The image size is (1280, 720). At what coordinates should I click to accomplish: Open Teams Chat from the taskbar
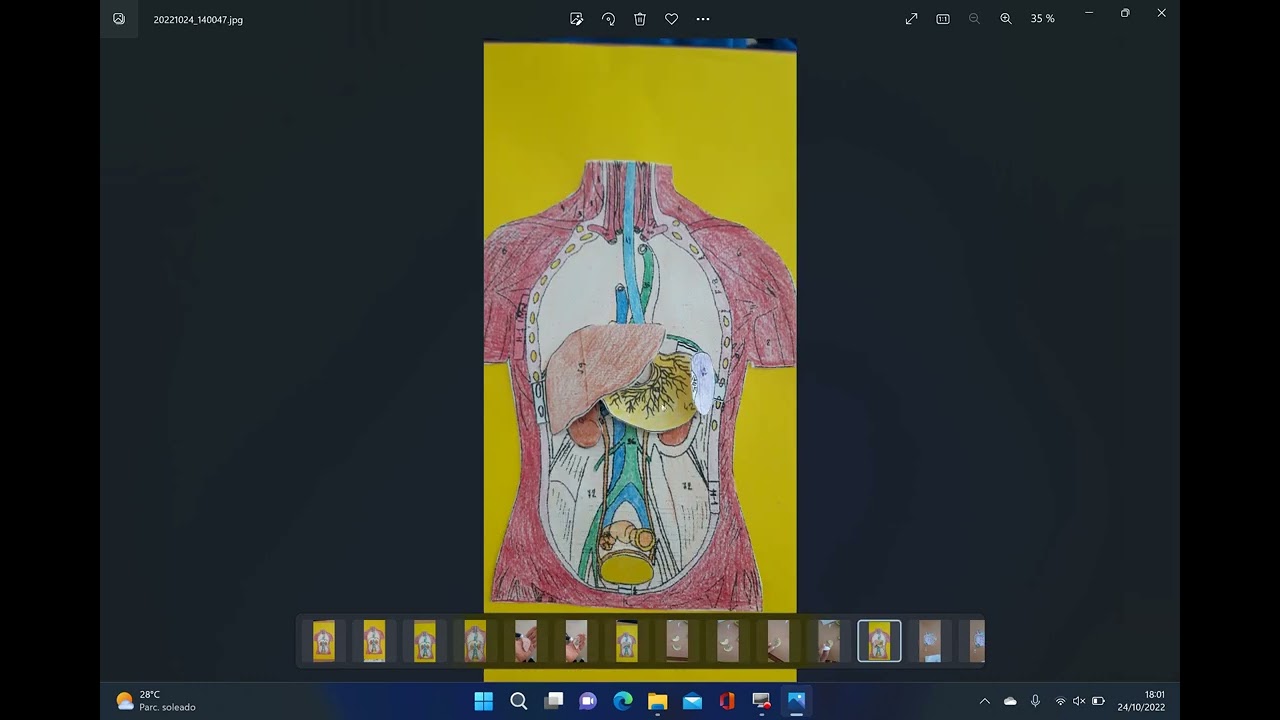coord(588,701)
